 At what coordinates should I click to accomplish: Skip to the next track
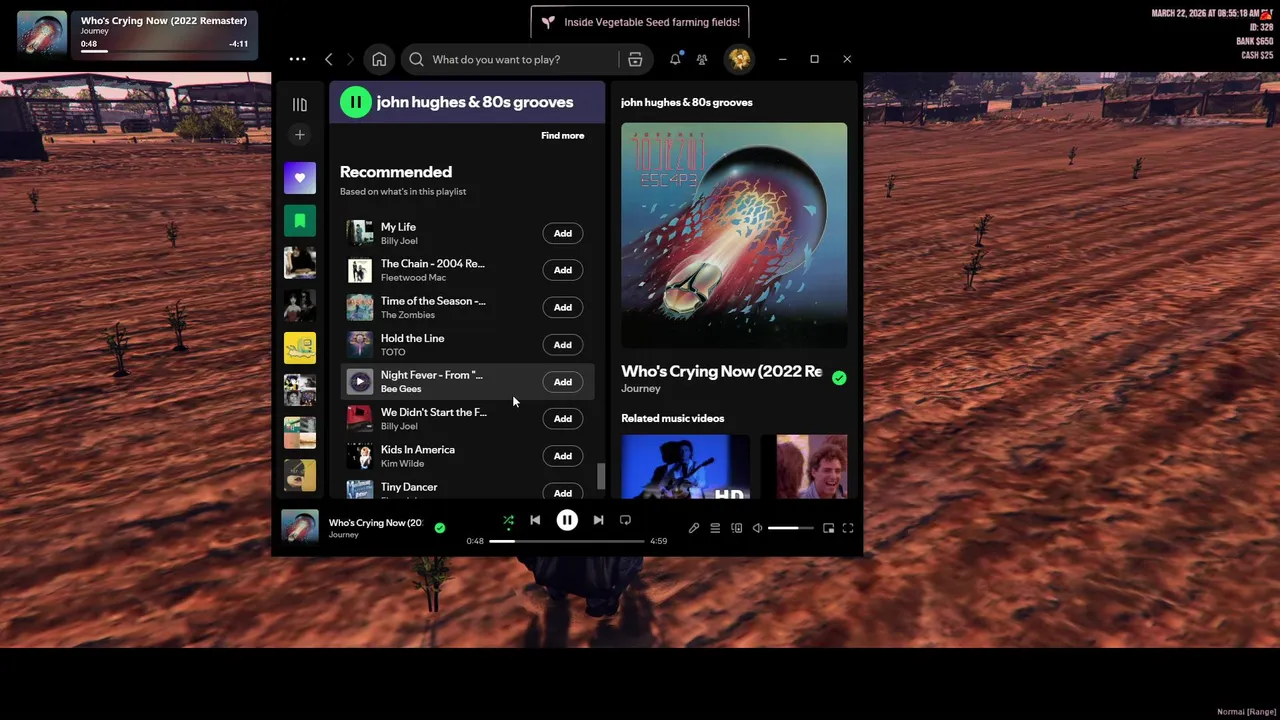coord(598,520)
